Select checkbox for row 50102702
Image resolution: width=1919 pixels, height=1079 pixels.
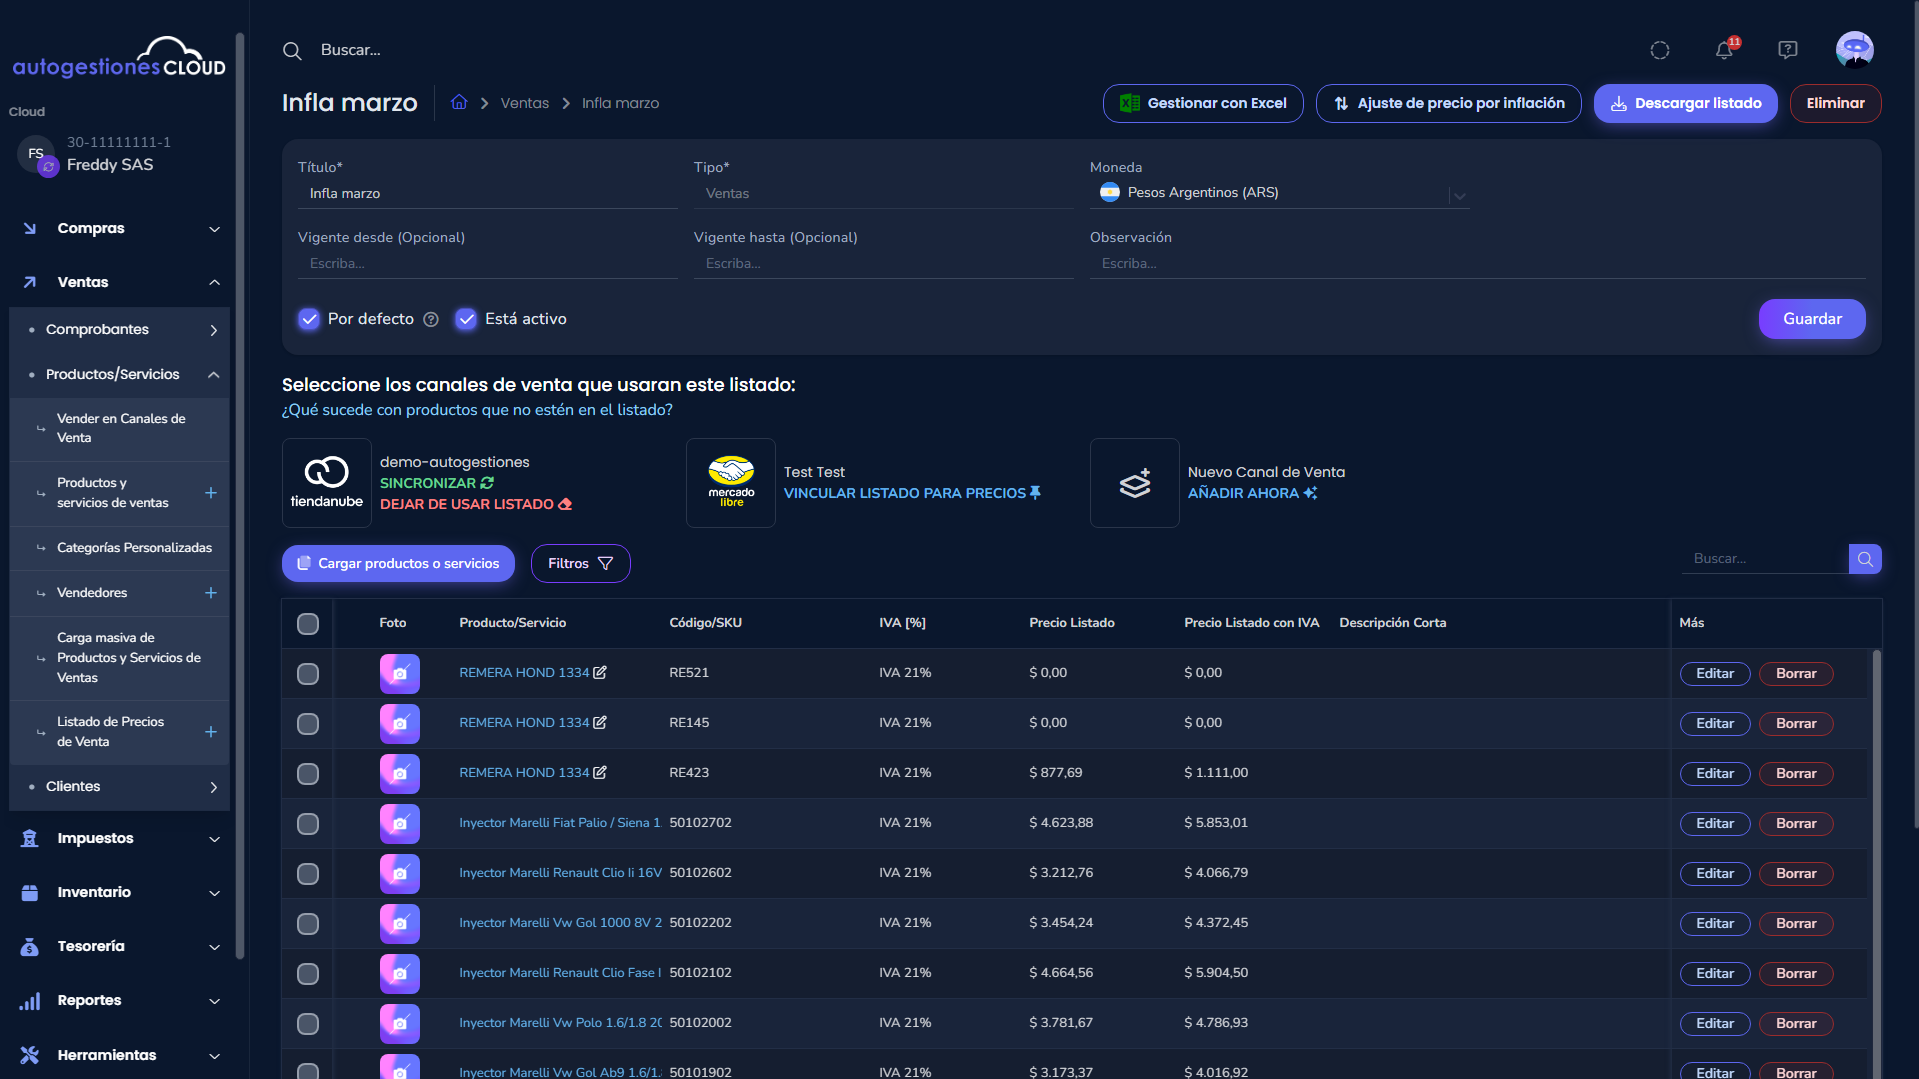click(x=308, y=824)
